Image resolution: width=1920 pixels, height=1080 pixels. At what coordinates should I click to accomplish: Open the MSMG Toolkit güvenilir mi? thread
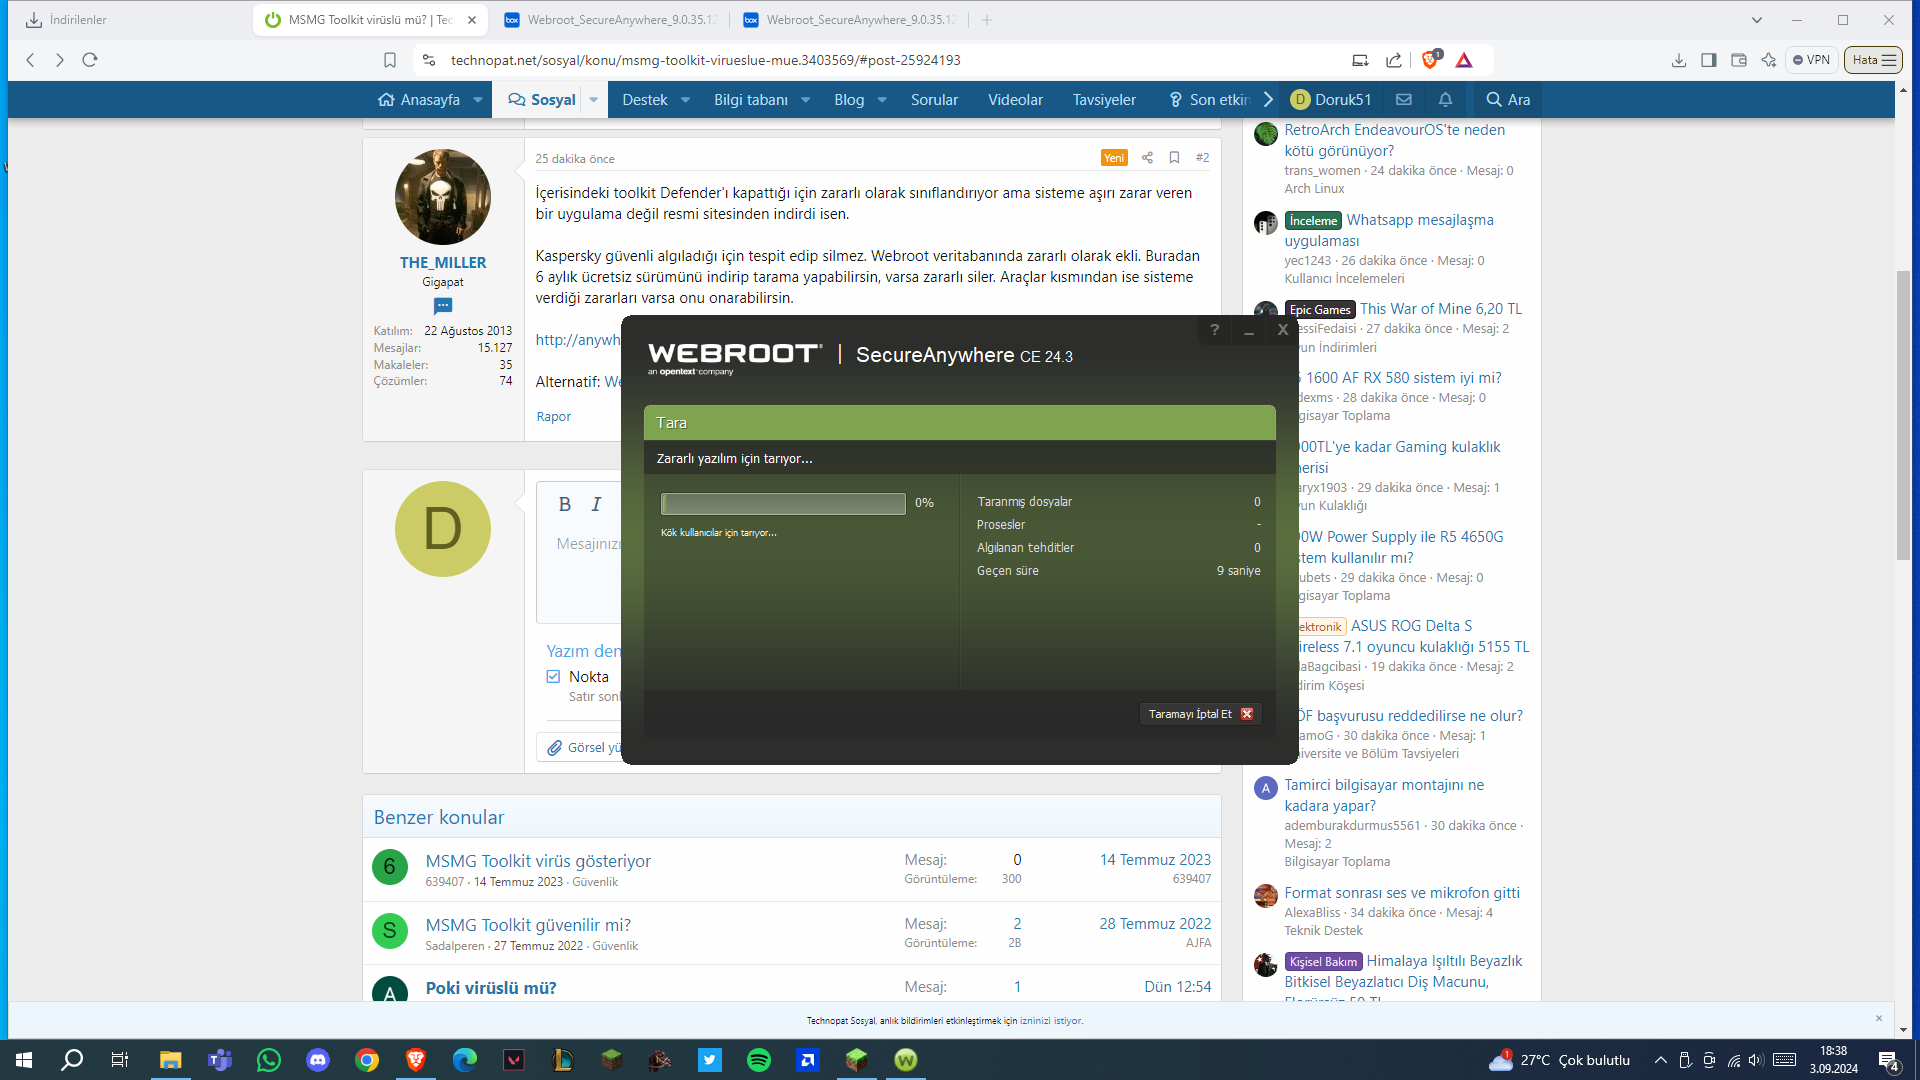tap(528, 925)
